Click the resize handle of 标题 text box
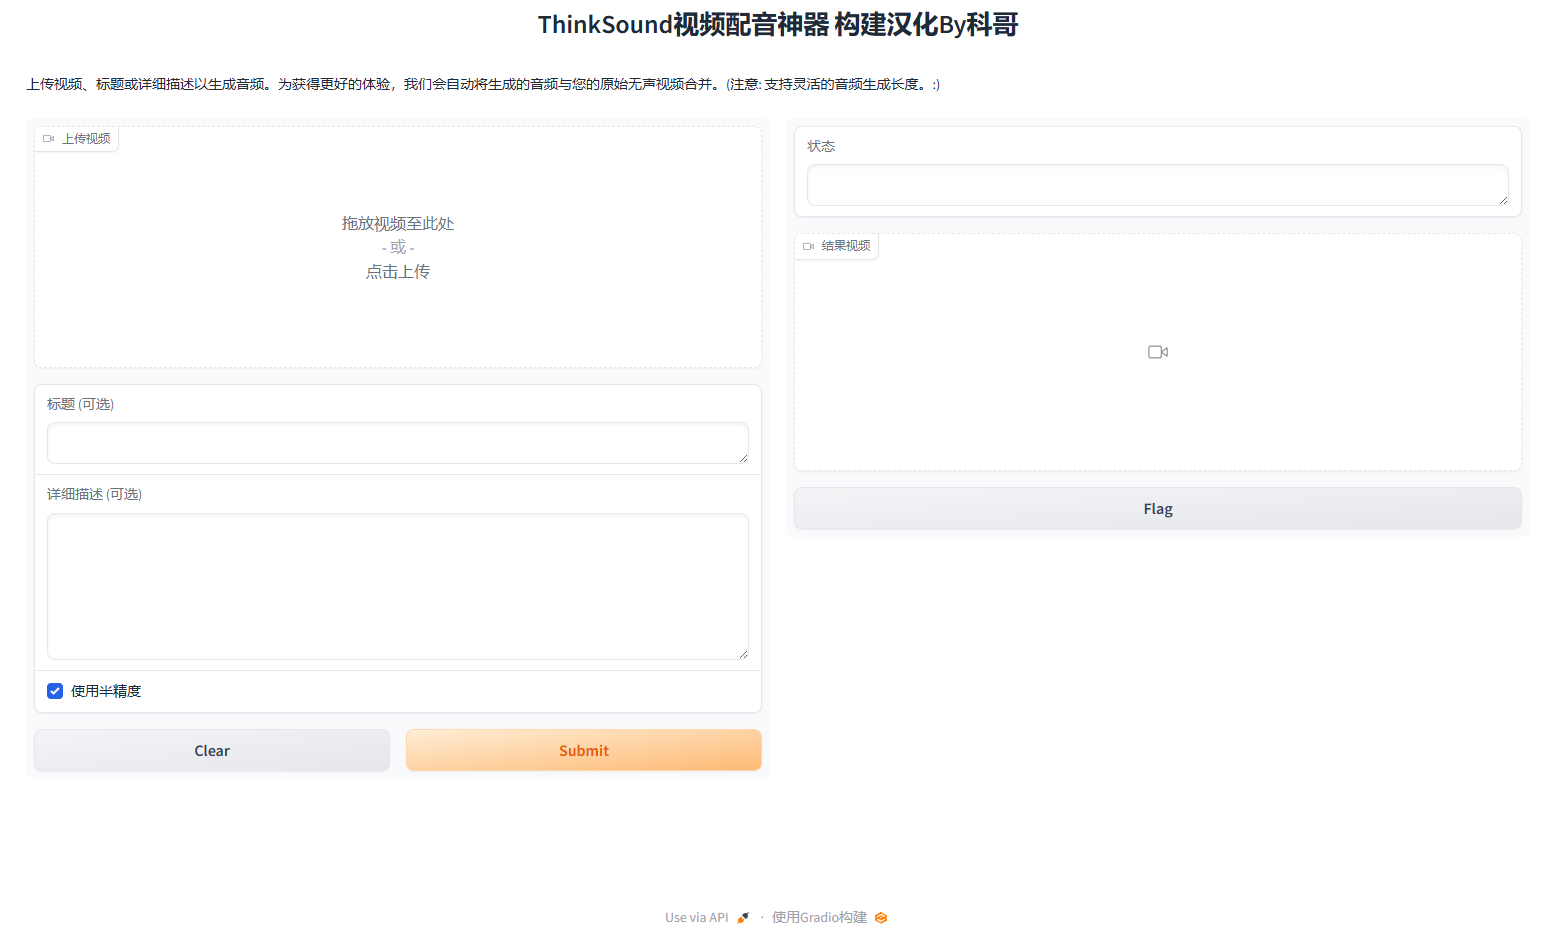This screenshot has width=1555, height=937. (743, 458)
